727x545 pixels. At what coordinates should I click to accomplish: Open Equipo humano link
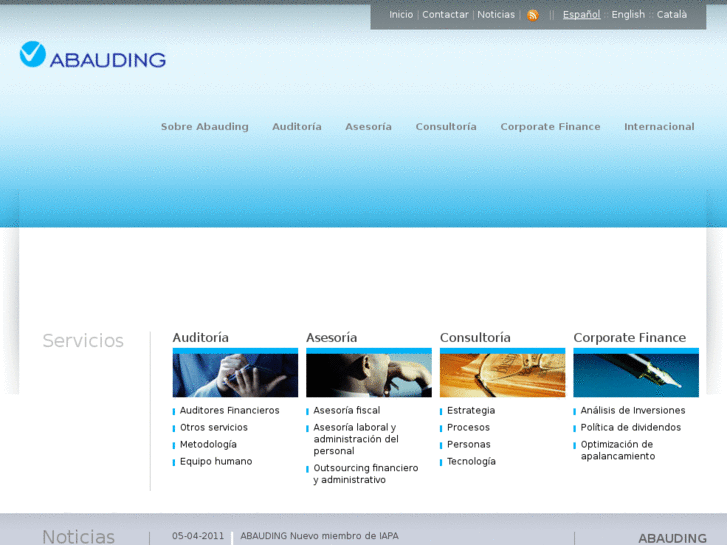pyautogui.click(x=216, y=462)
